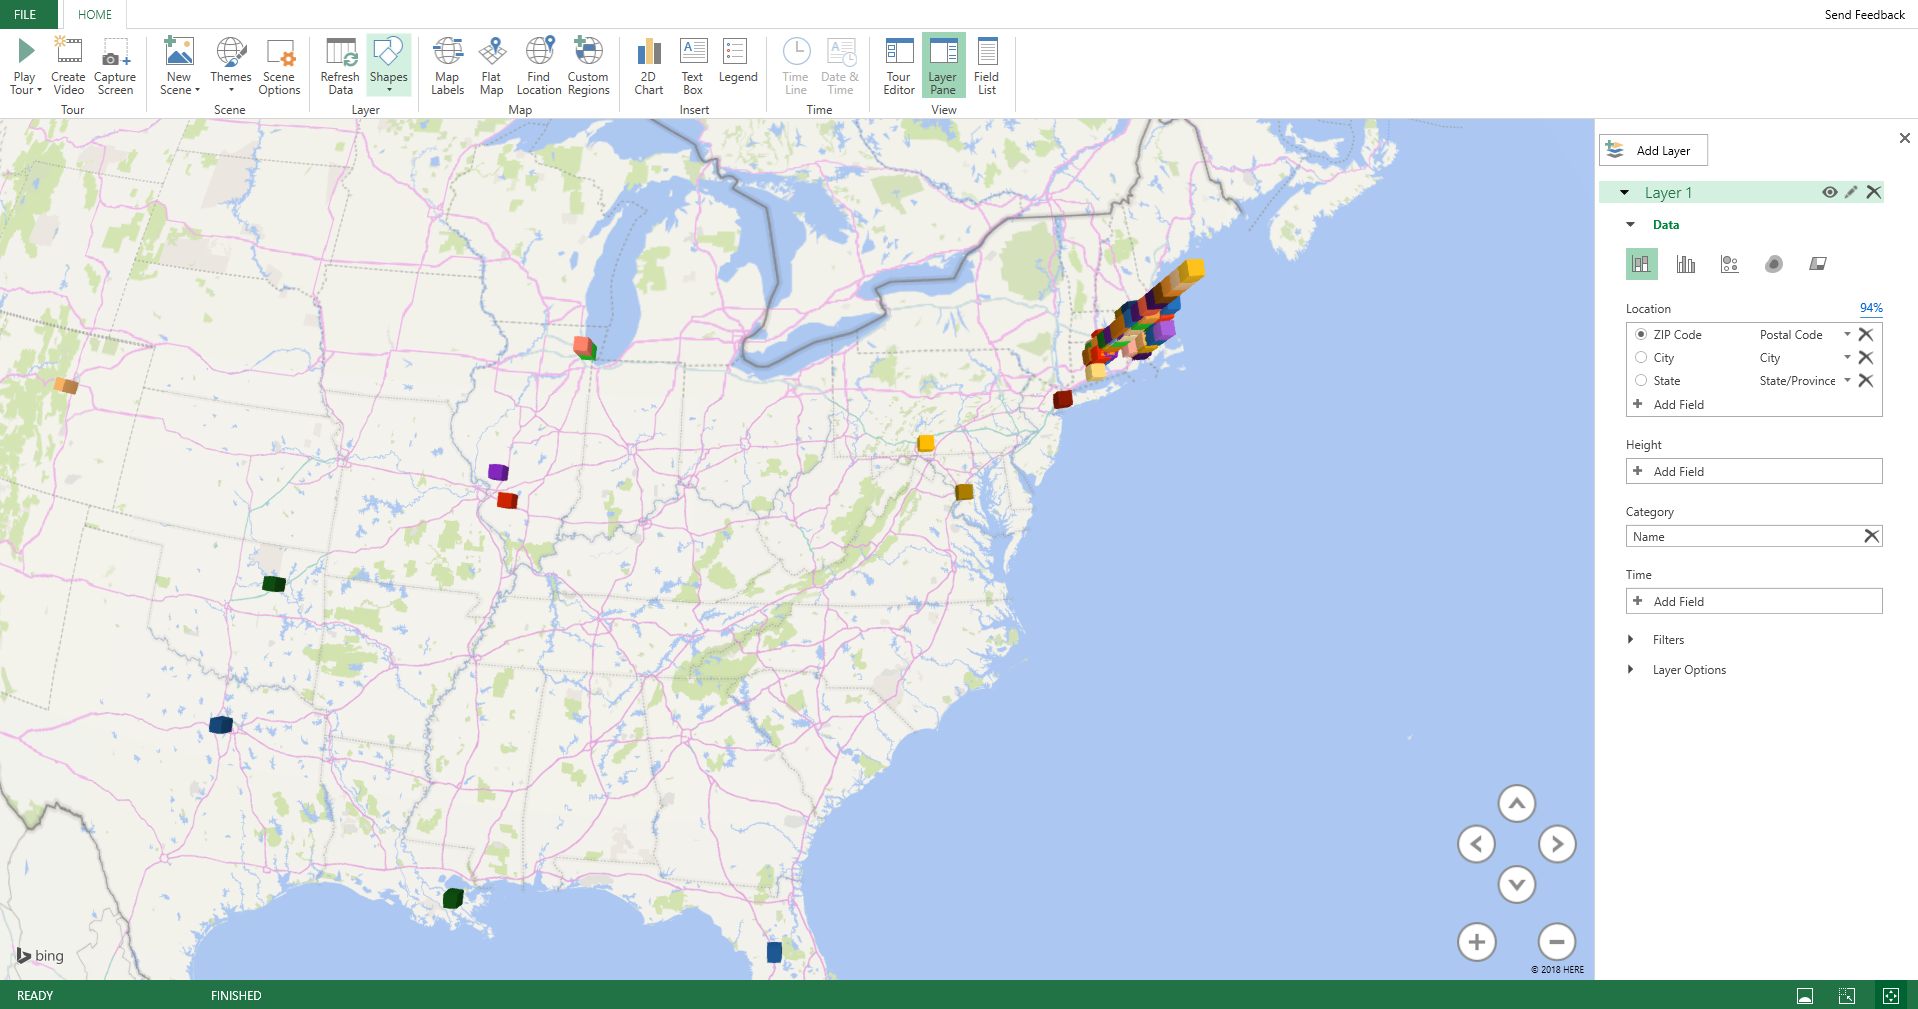The image size is (1918, 1009).
Task: Click the Add Layer button
Action: [x=1653, y=150]
